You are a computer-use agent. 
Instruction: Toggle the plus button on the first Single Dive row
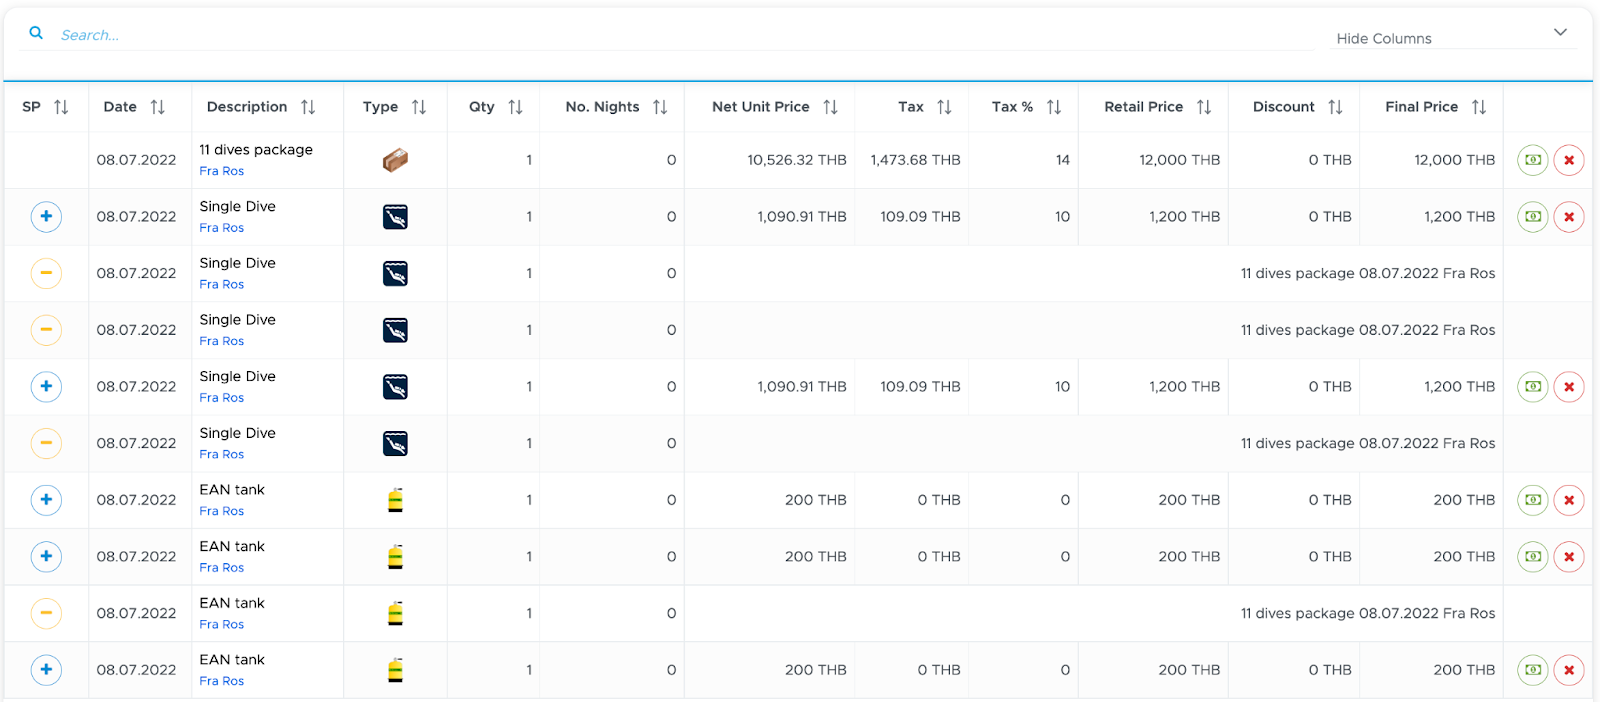pos(46,217)
